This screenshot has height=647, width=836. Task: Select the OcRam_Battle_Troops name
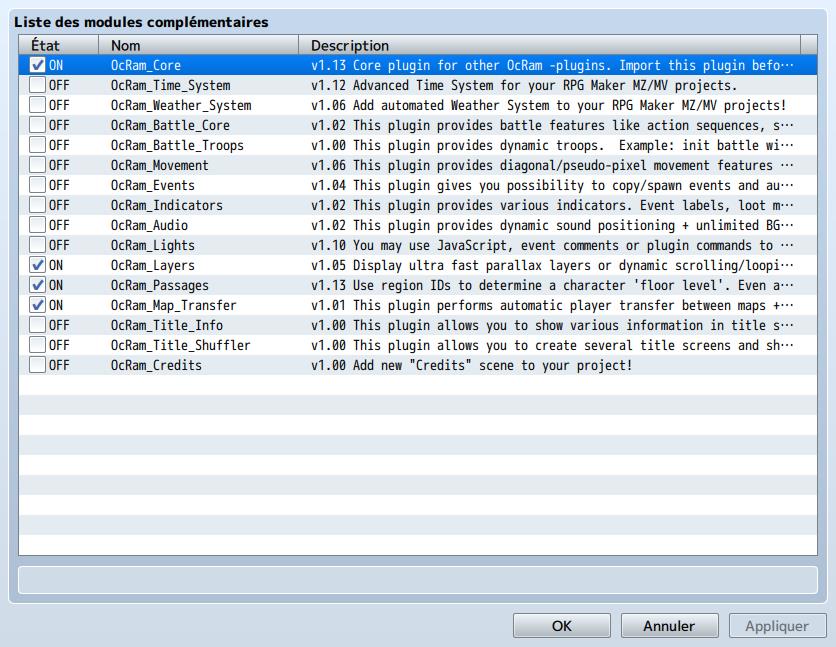pyautogui.click(x=177, y=145)
